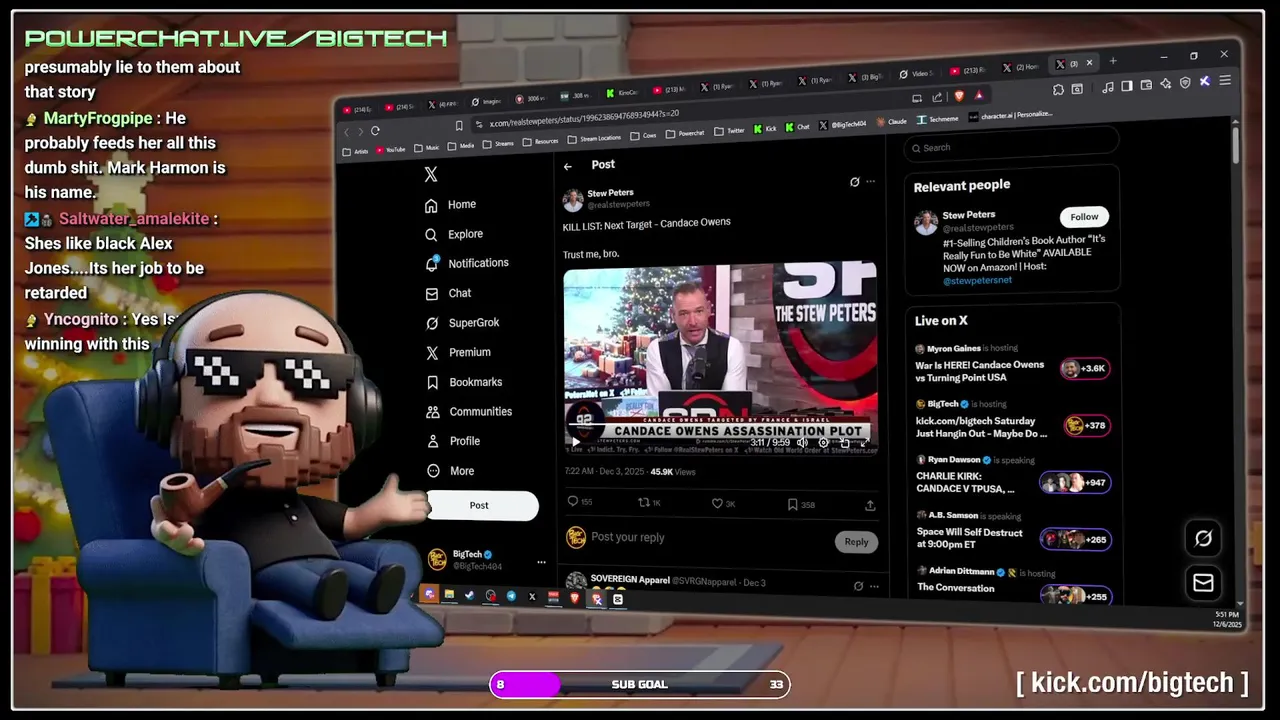The height and width of the screenshot is (720, 1280).
Task: Open the Claude bookmark
Action: pyautogui.click(x=892, y=122)
